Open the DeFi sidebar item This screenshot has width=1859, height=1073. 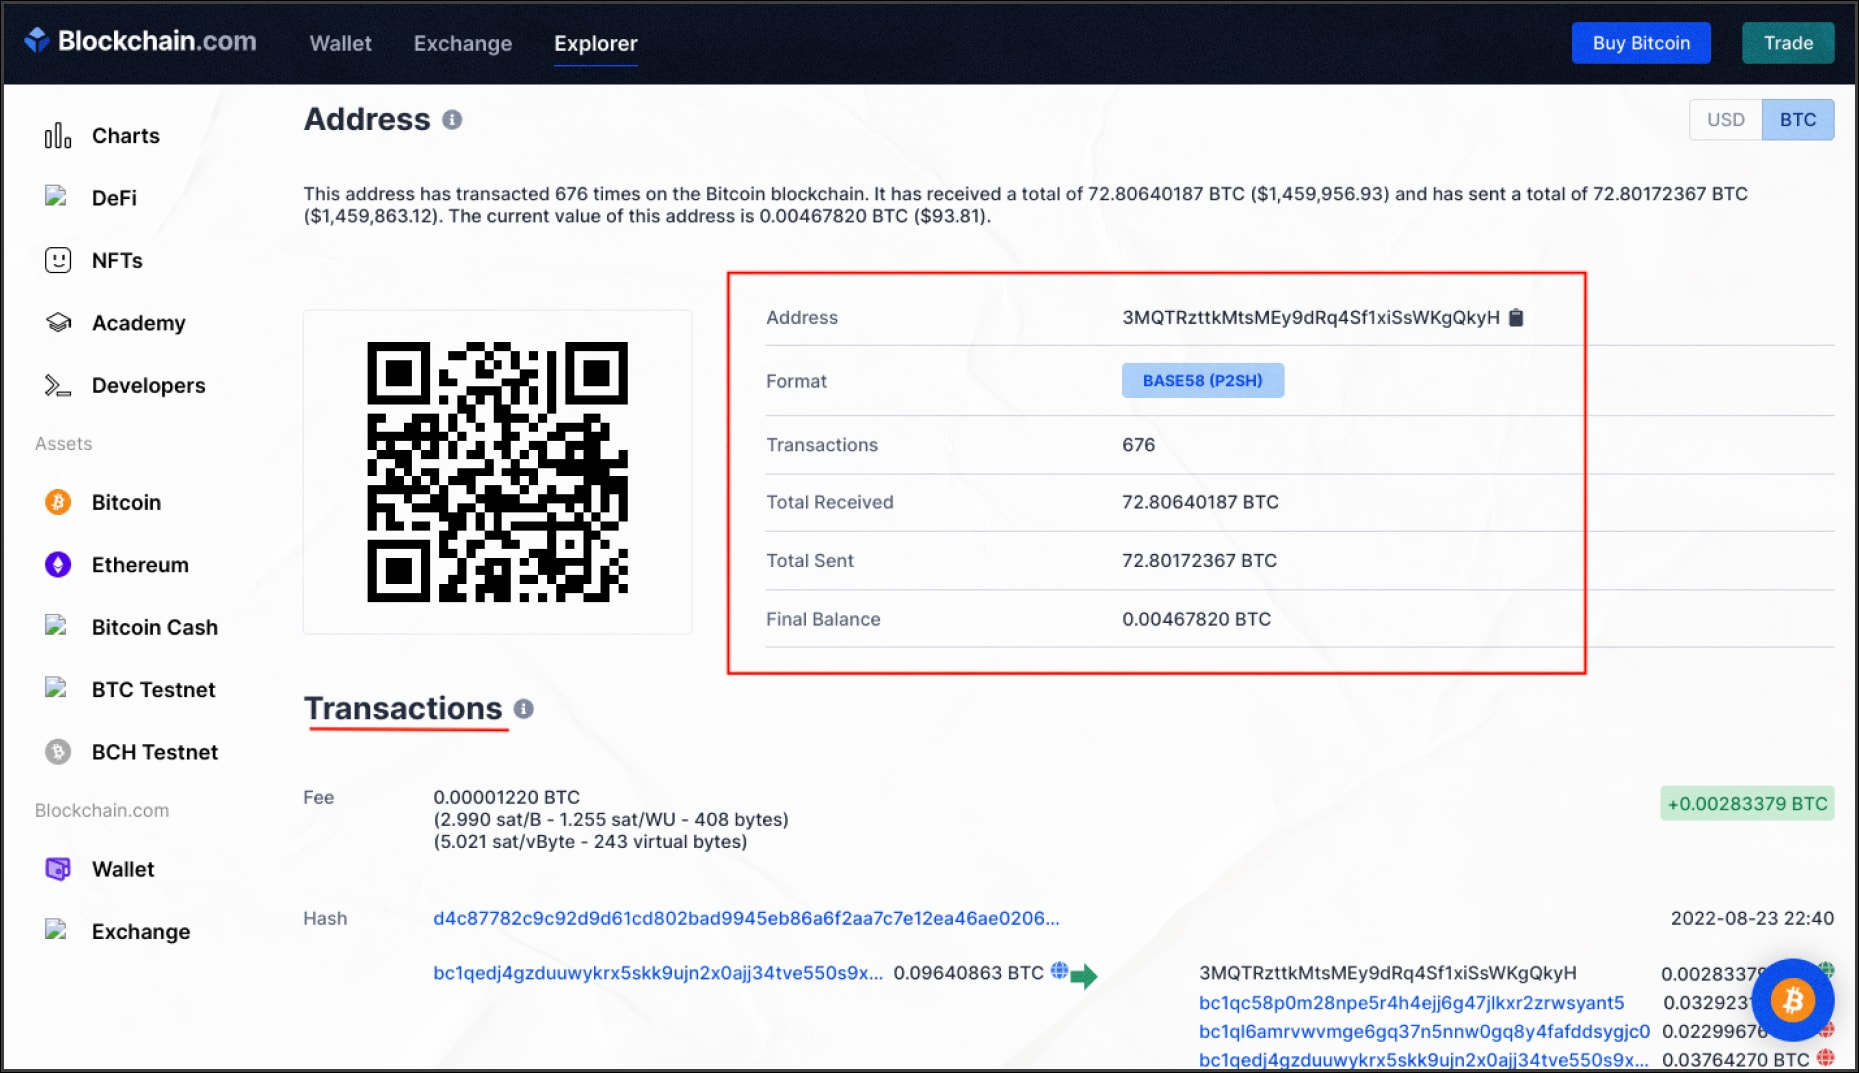(114, 198)
